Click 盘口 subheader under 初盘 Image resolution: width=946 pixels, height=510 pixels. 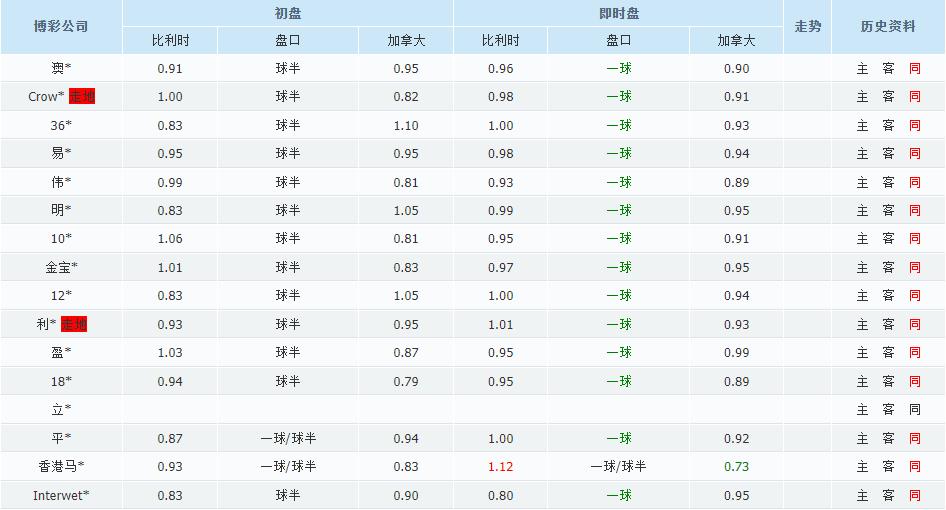(288, 40)
